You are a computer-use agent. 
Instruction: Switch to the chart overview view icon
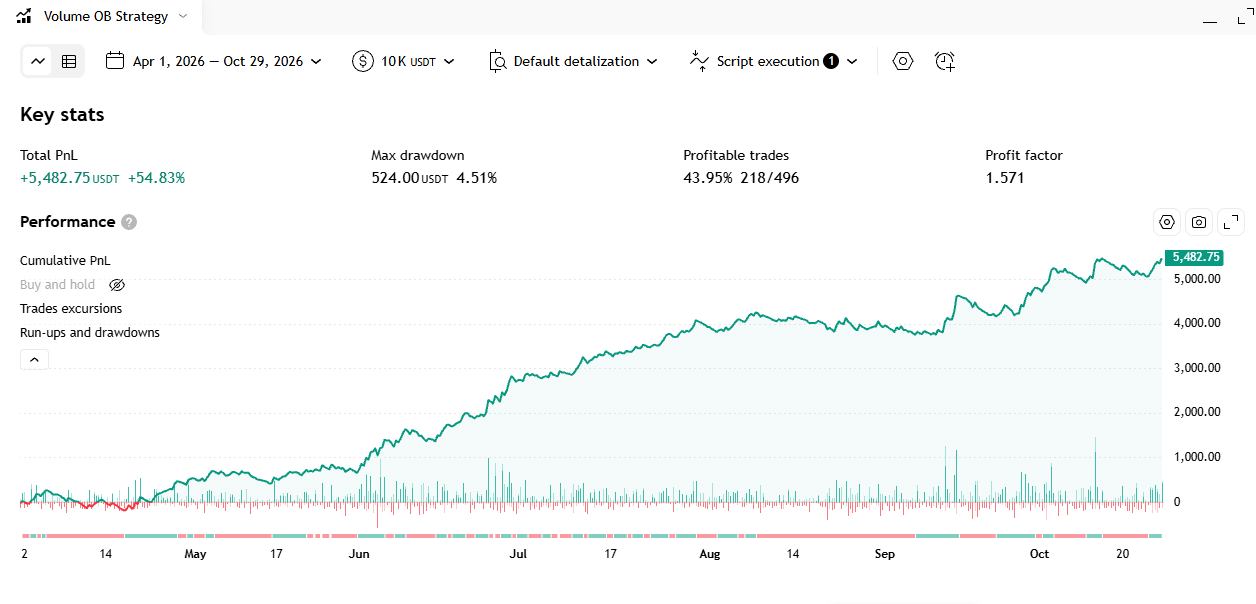(38, 61)
